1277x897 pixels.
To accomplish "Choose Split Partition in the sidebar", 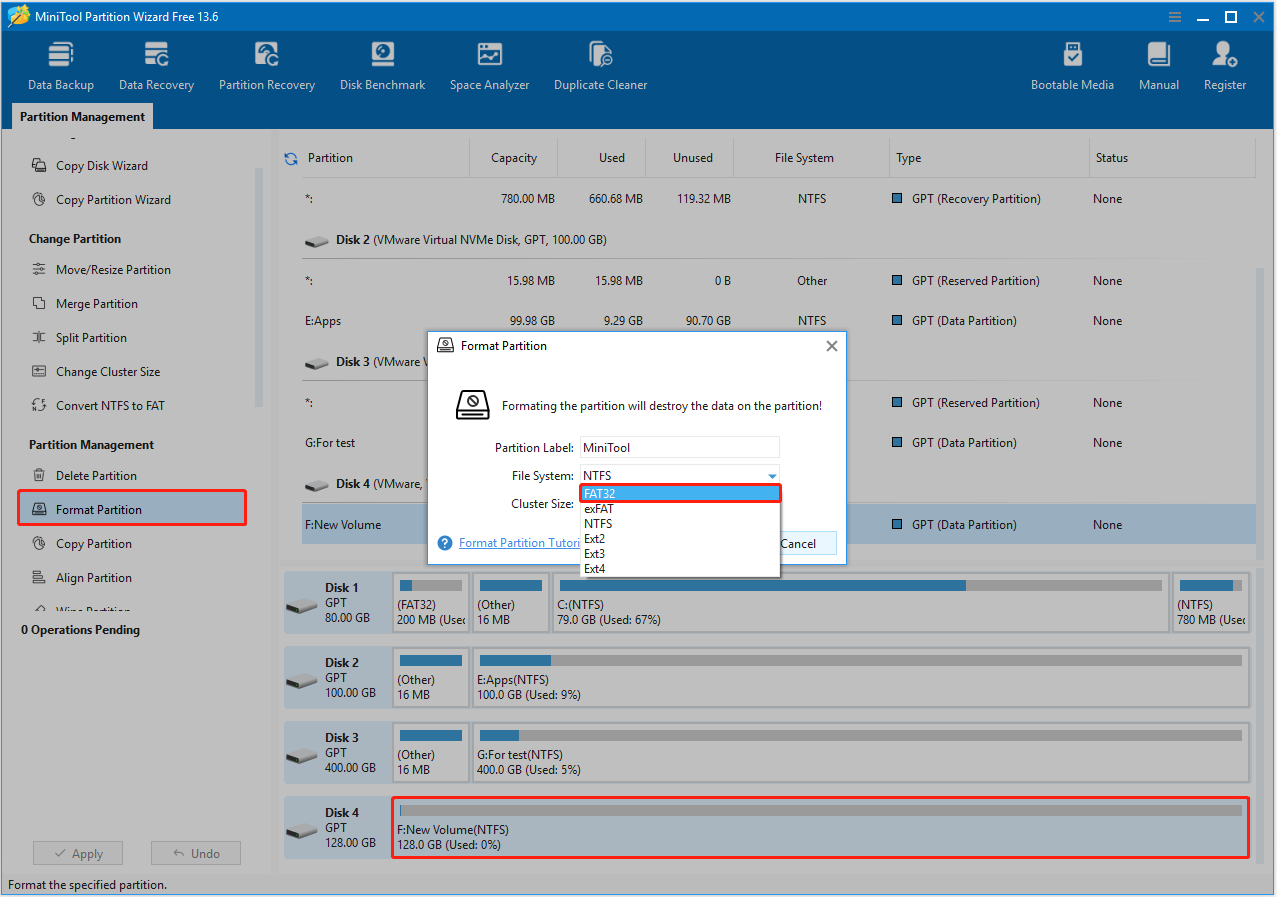I will 91,338.
